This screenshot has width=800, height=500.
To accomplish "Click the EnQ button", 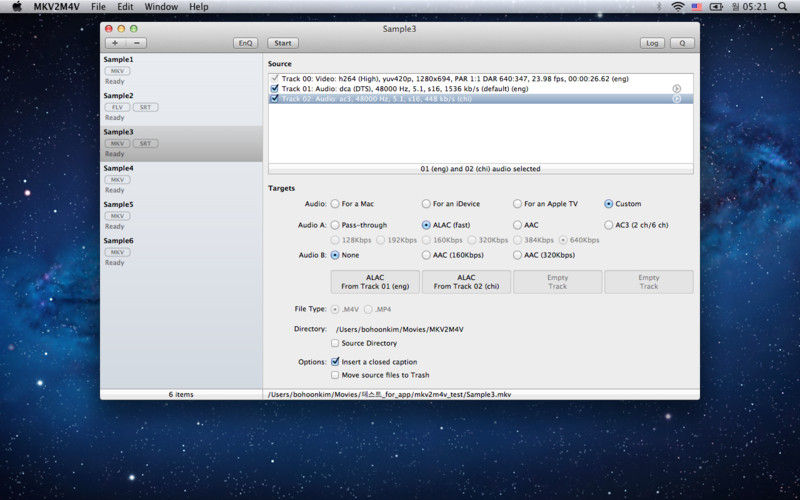I will (x=245, y=43).
